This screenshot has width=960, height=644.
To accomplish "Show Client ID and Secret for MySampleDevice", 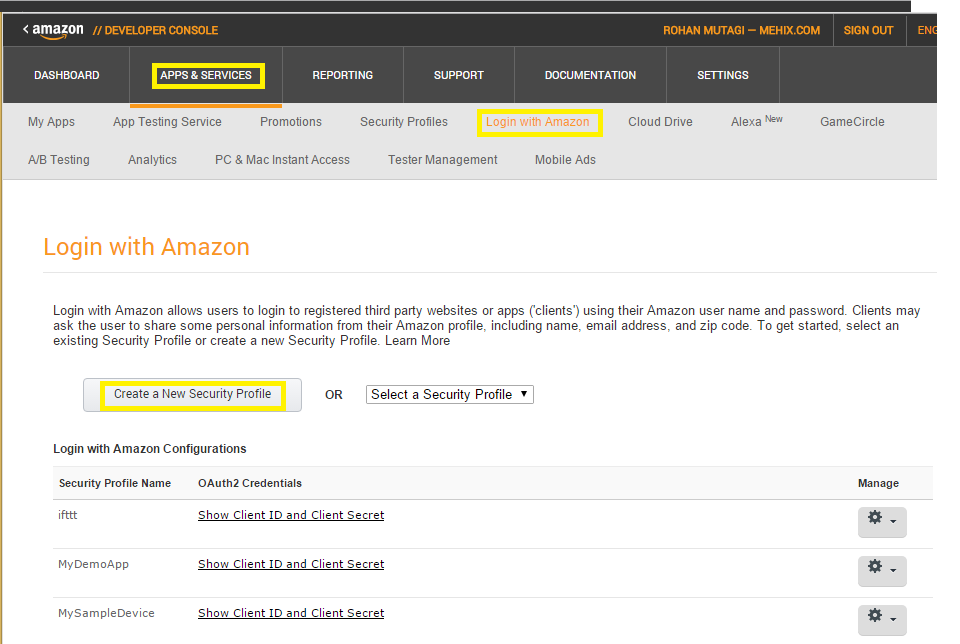I will point(291,613).
